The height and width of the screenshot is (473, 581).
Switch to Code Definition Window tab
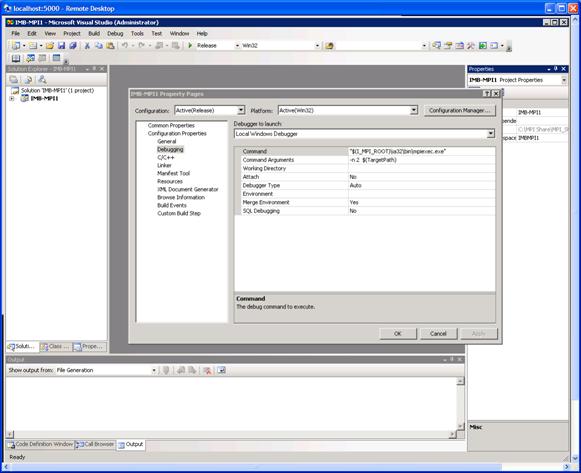tap(40, 444)
